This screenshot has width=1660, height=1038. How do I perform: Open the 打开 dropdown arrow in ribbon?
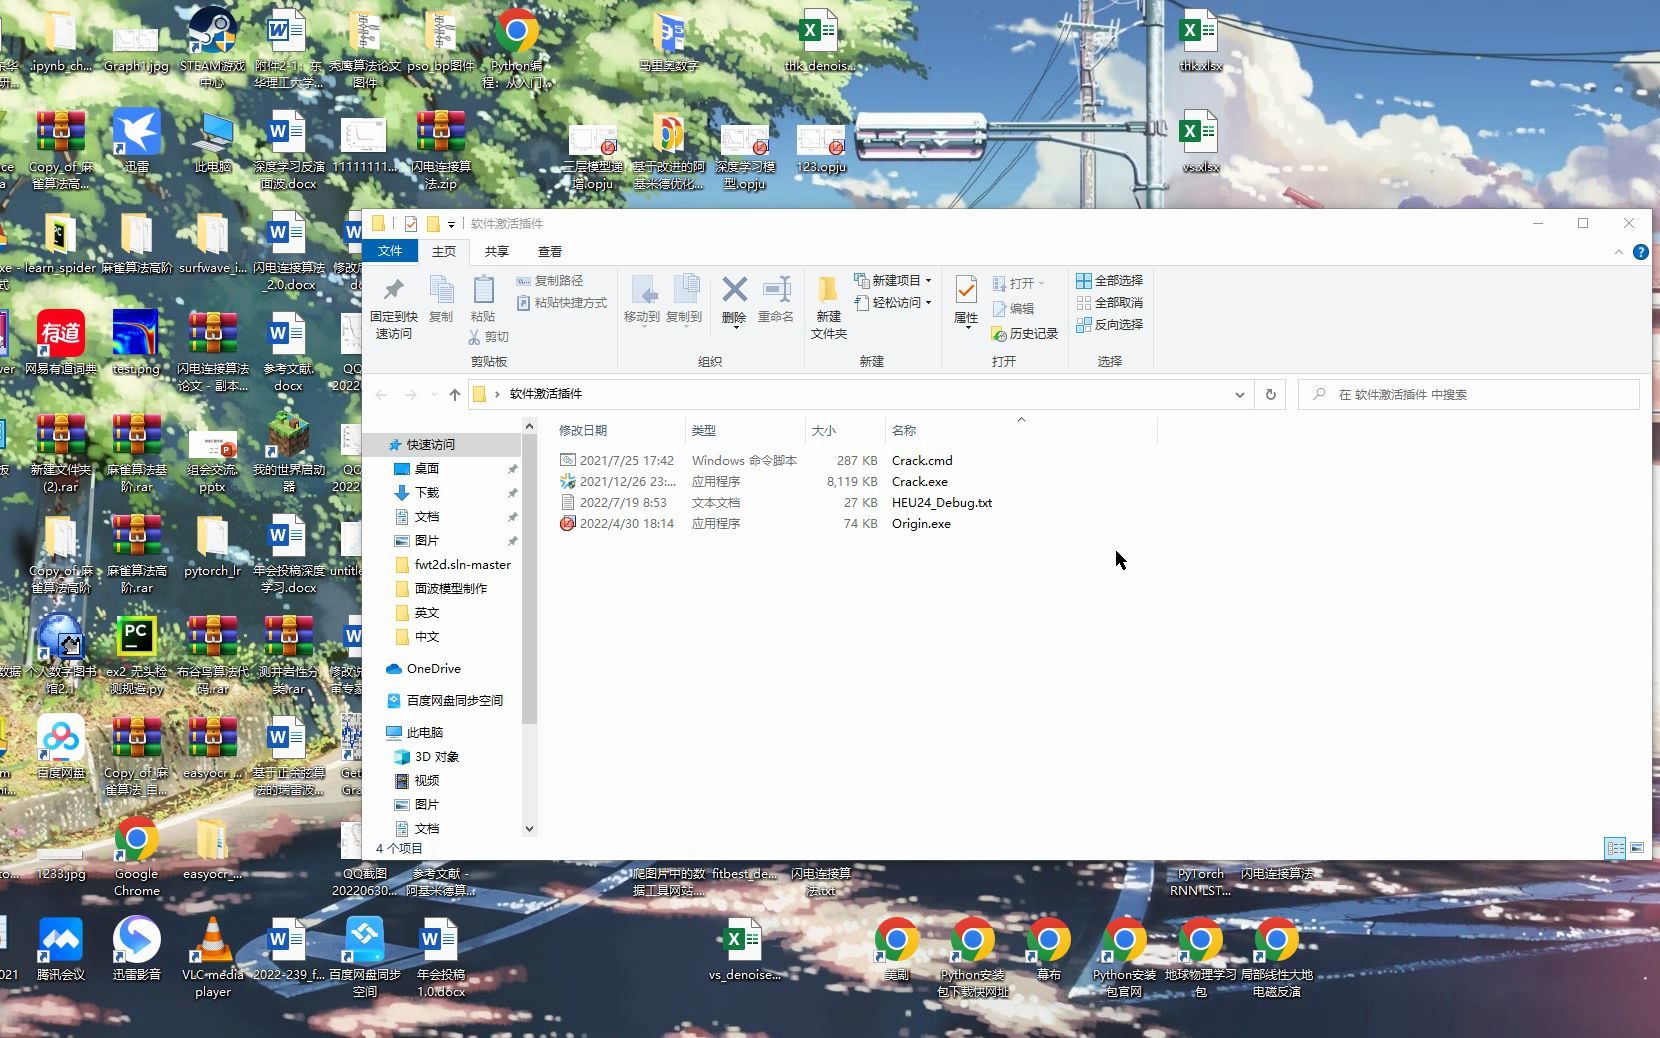click(x=1041, y=284)
